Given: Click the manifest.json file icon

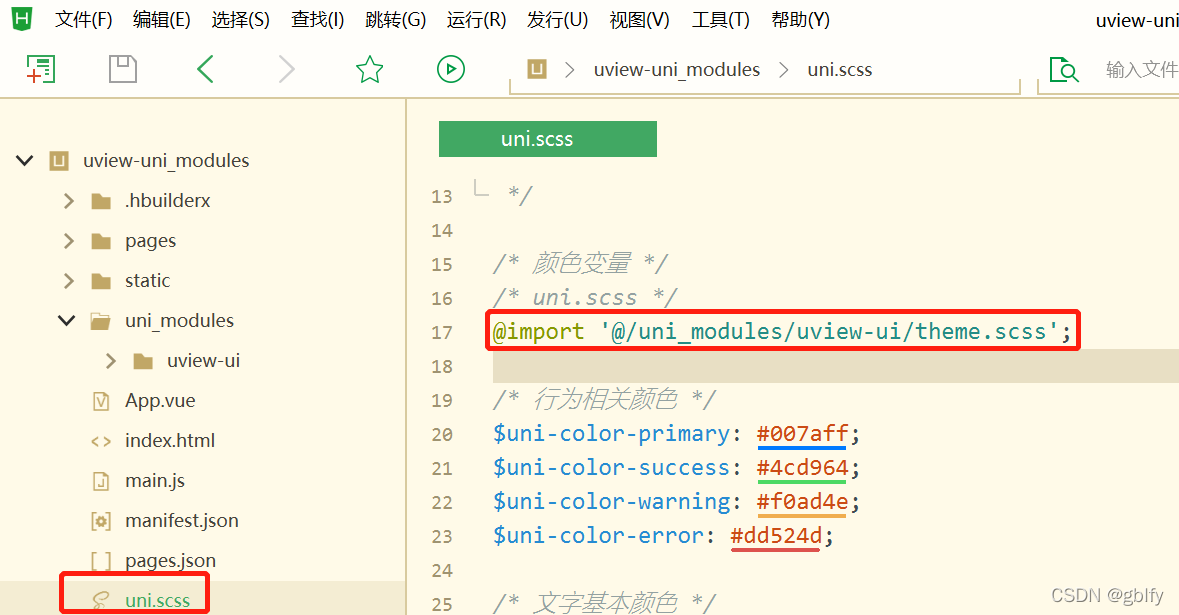Looking at the screenshot, I should (101, 521).
